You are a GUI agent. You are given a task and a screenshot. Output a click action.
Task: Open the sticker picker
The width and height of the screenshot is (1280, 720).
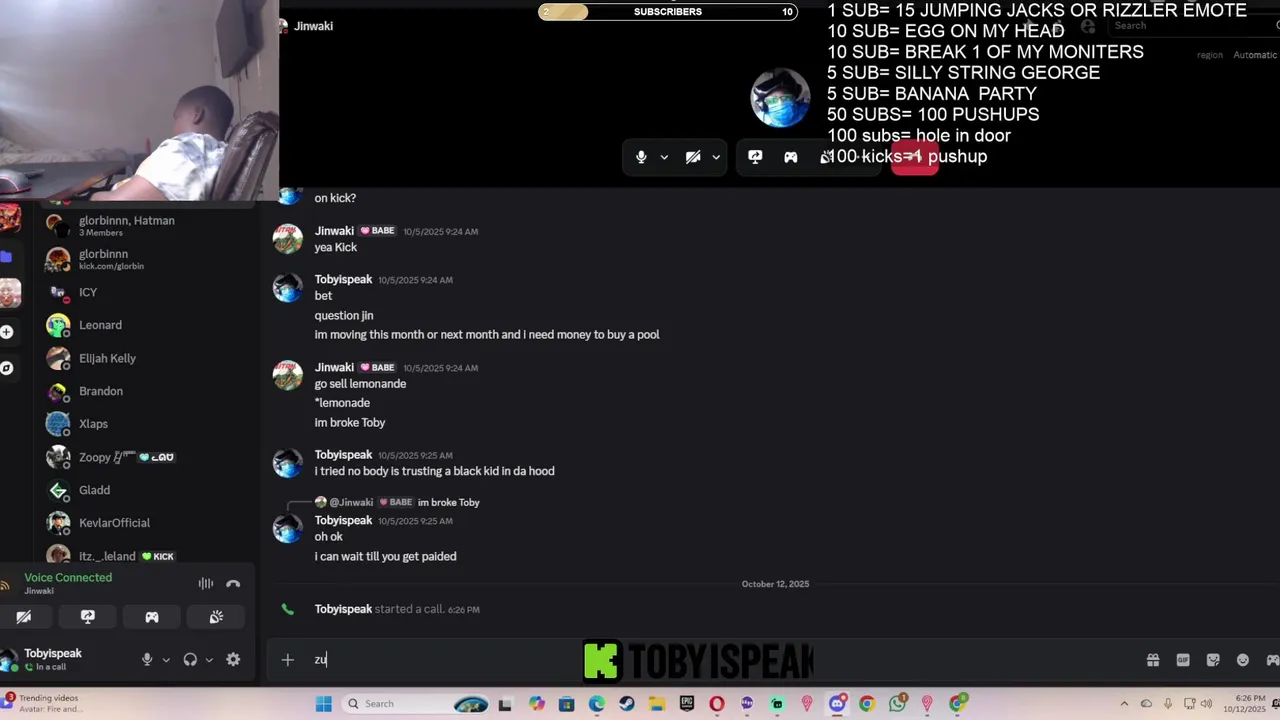(x=1213, y=660)
